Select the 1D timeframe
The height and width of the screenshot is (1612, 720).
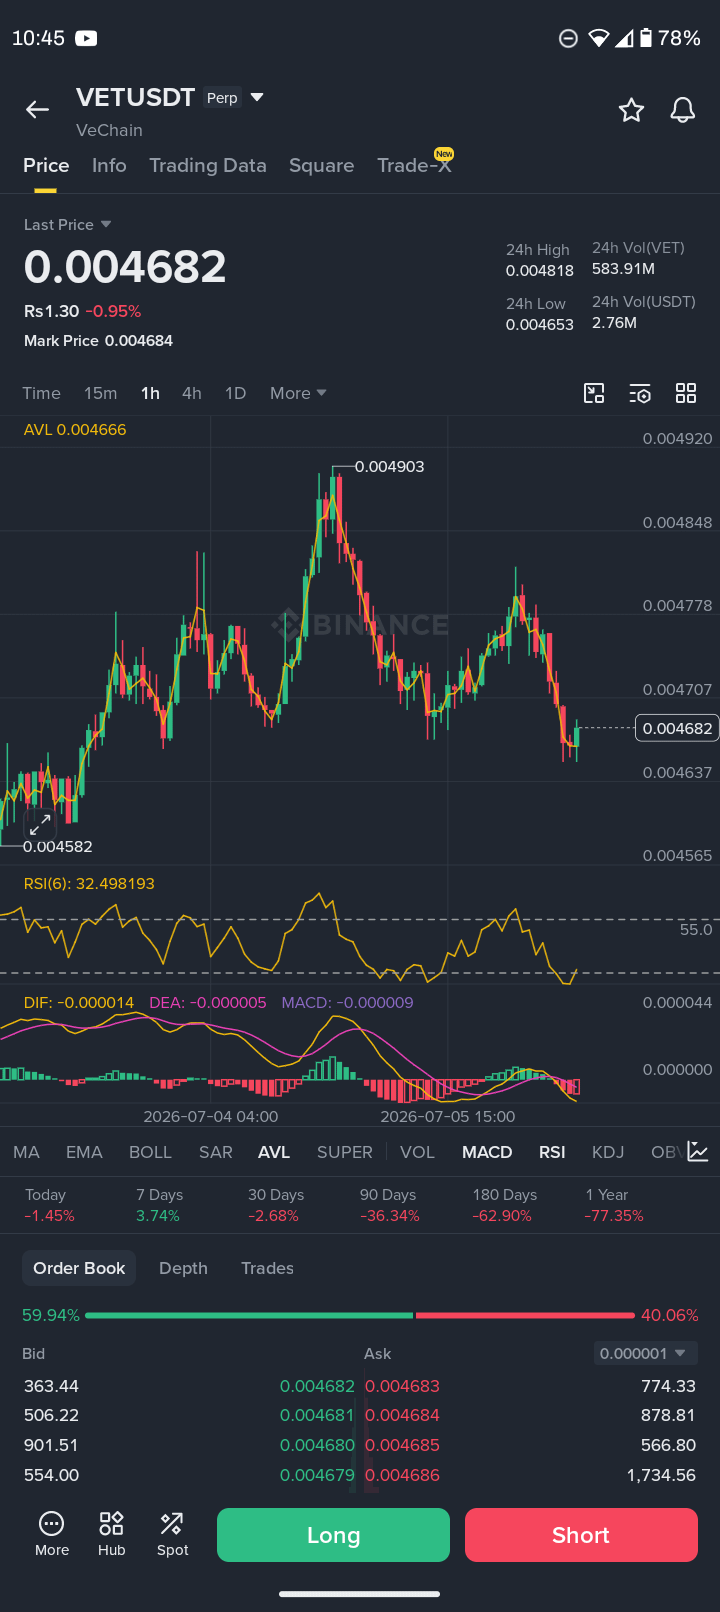(236, 393)
